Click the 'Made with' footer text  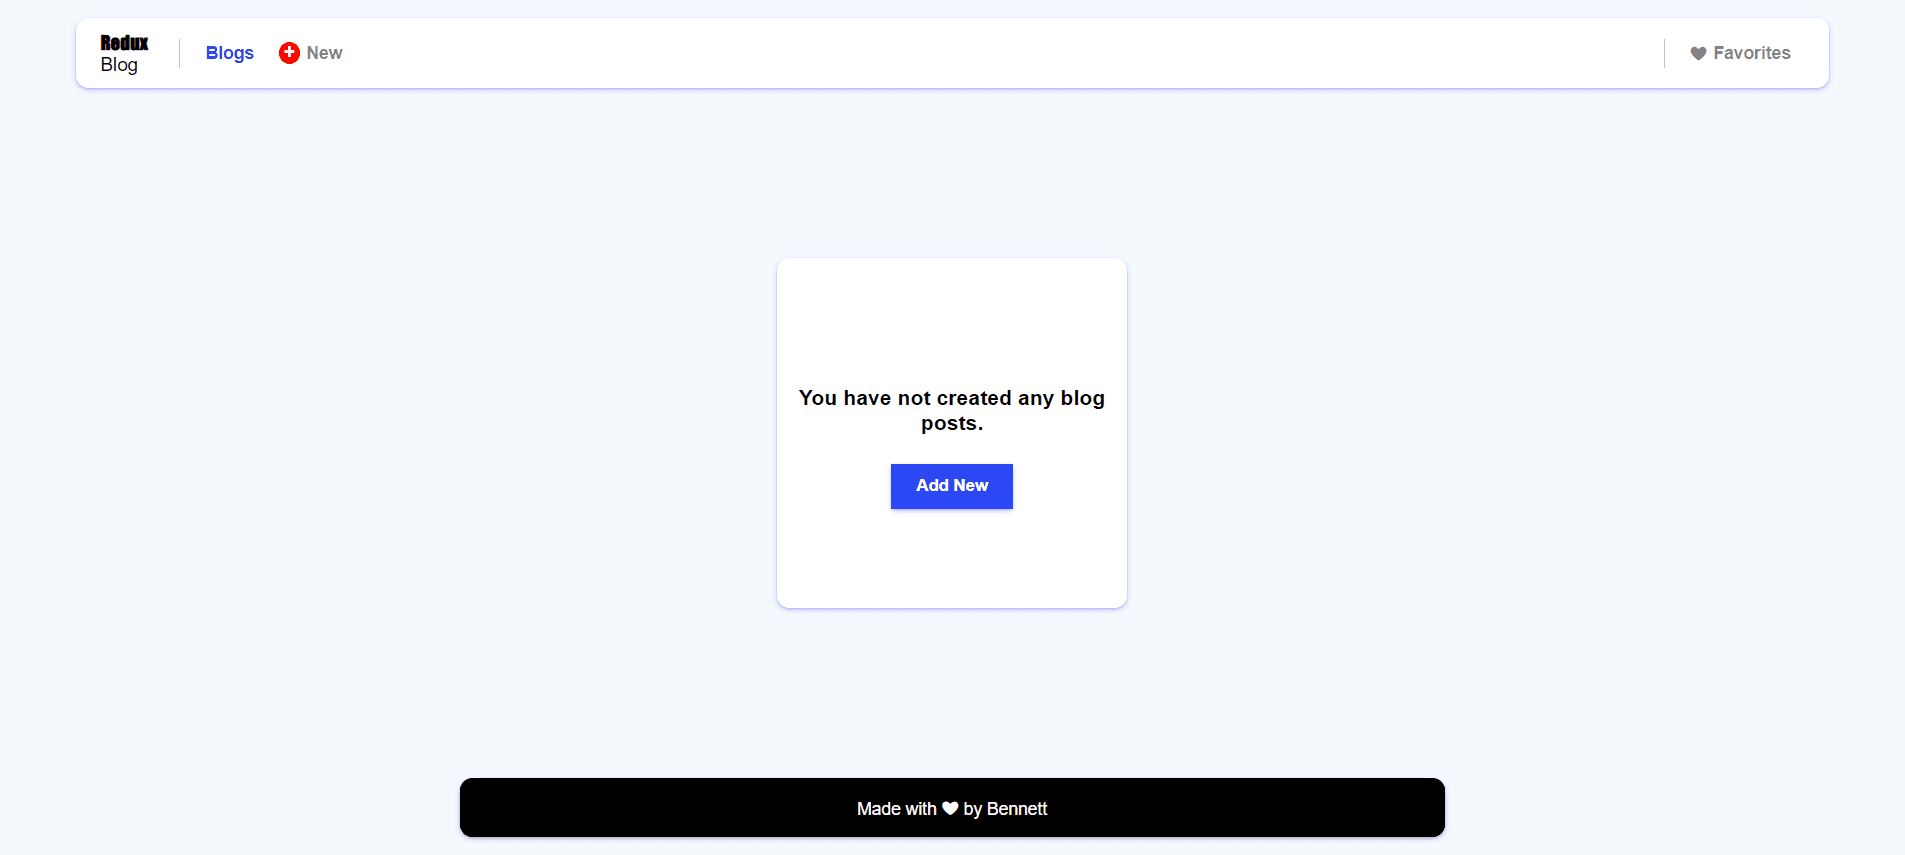tap(897, 809)
